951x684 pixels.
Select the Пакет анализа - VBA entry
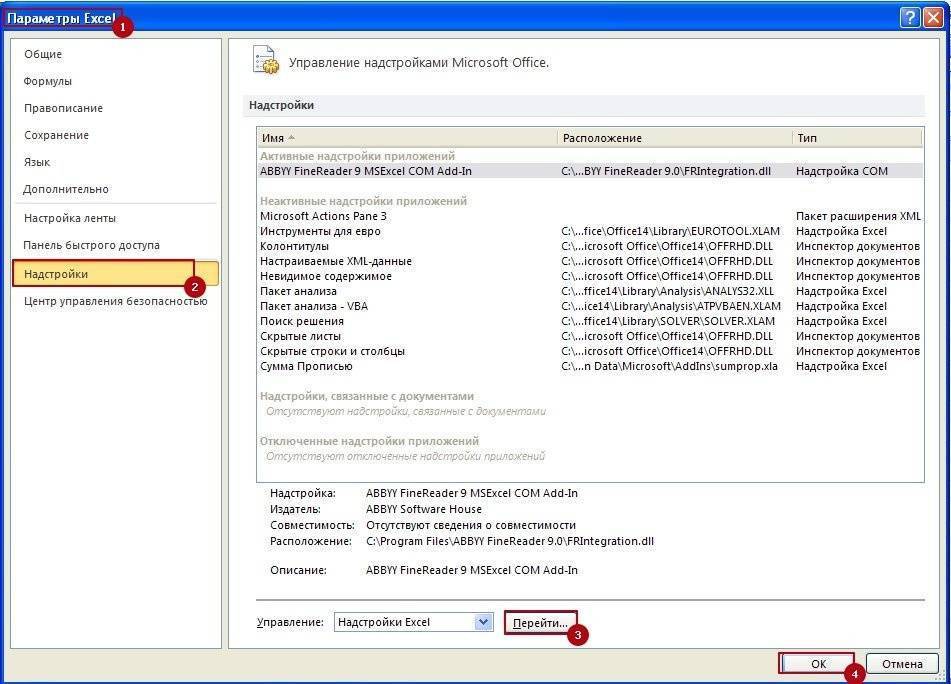coord(314,306)
